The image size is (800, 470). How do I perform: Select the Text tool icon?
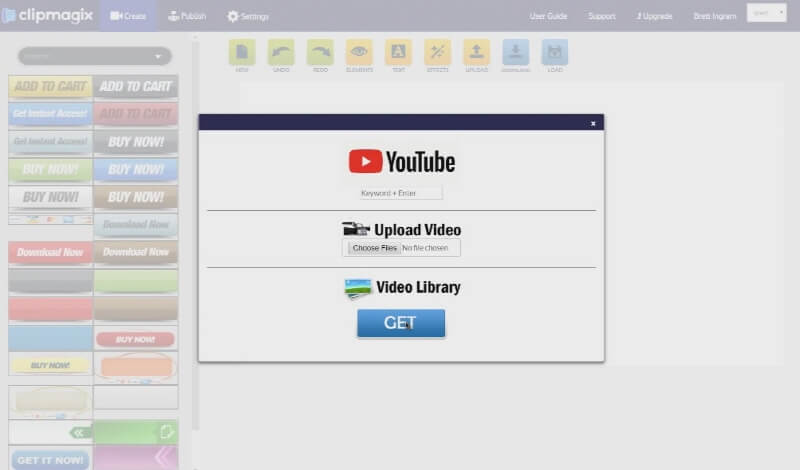(398, 52)
